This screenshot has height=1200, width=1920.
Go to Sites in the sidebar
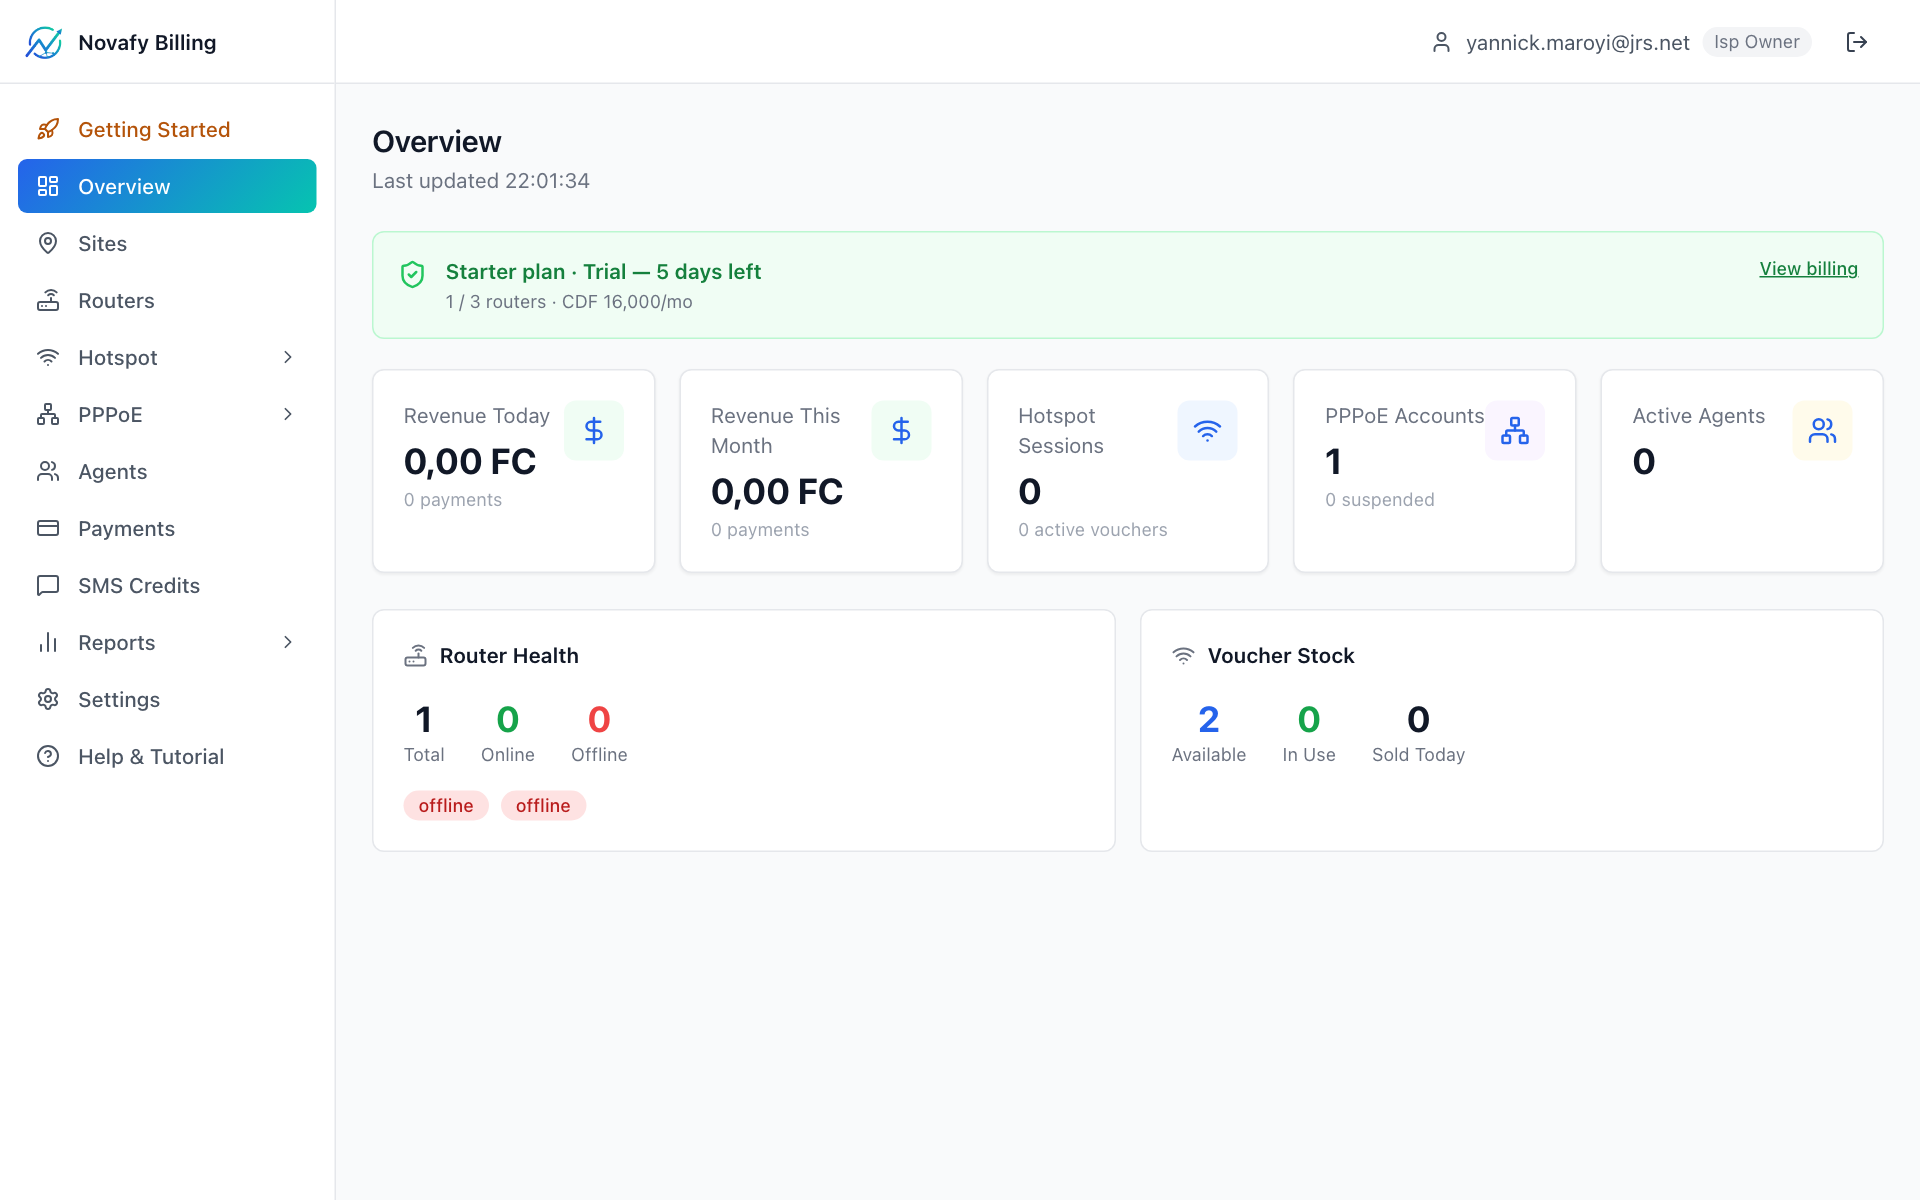point(167,243)
